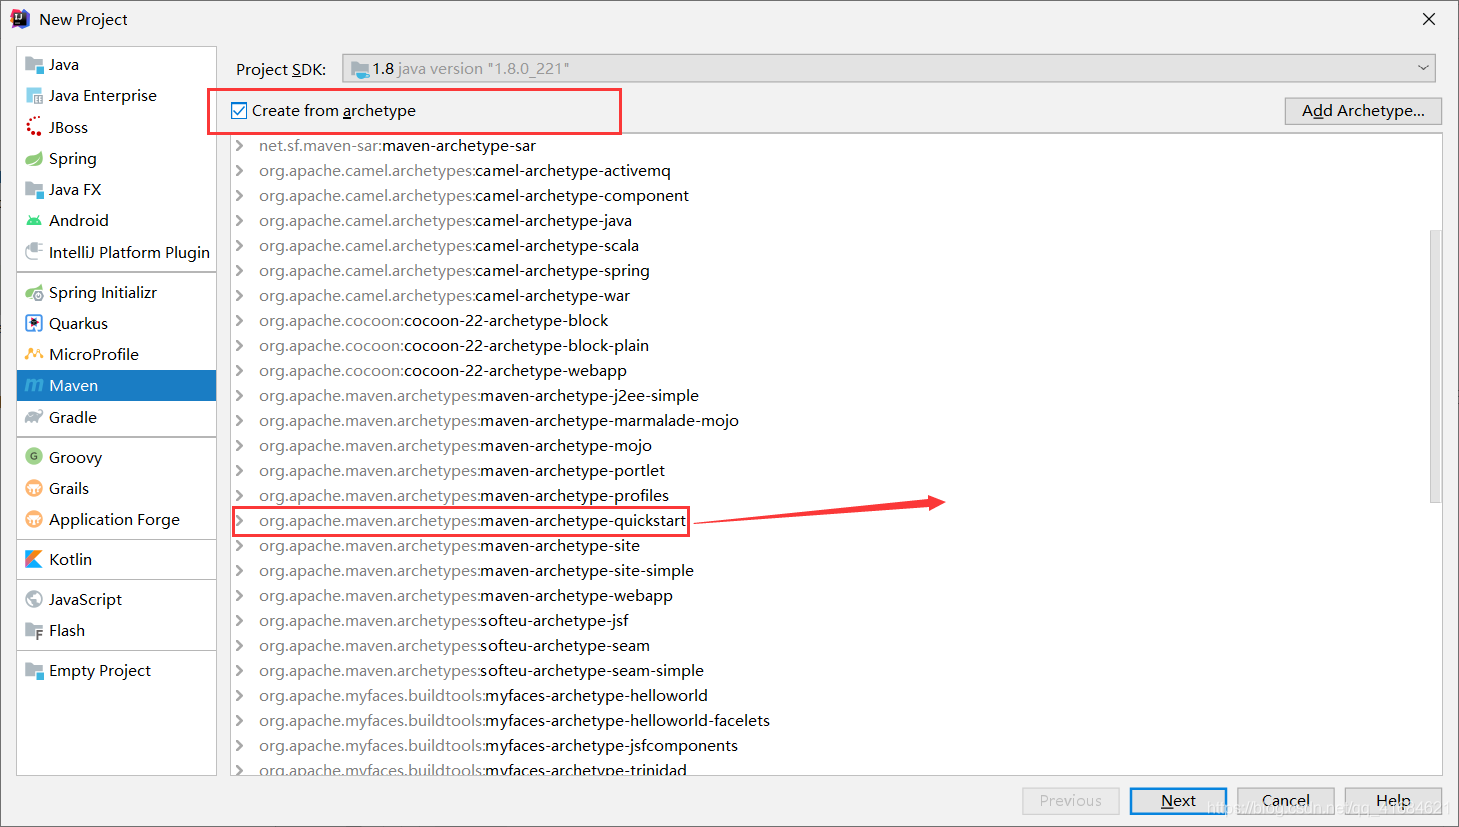Click the Java Enterprise icon
The image size is (1459, 827).
[34, 96]
